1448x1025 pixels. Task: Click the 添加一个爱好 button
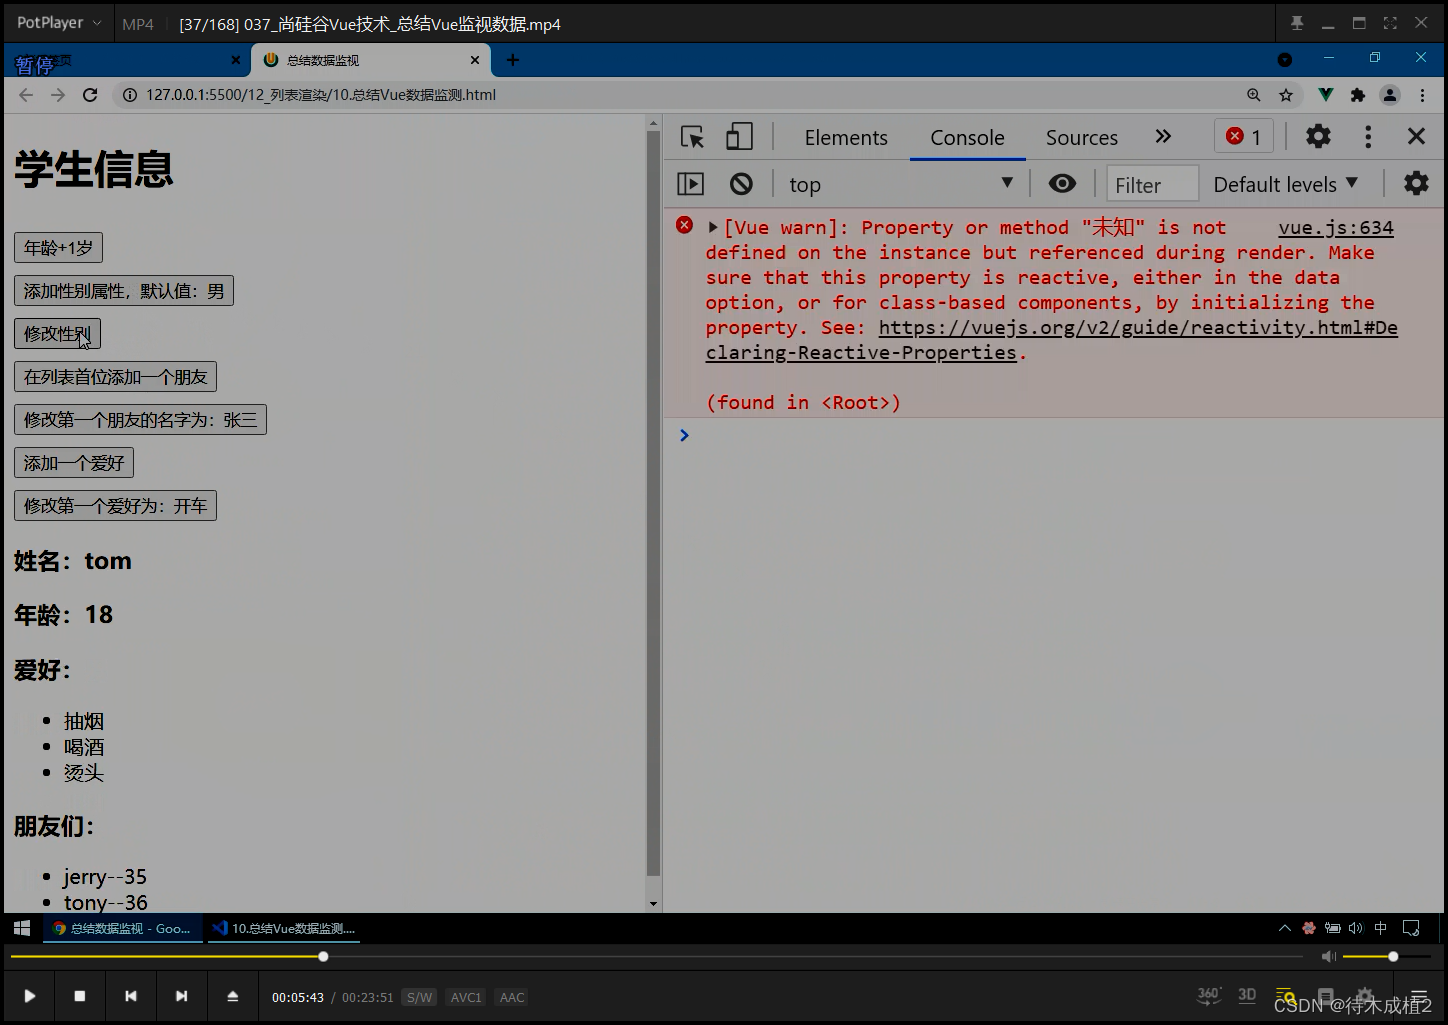(x=74, y=463)
